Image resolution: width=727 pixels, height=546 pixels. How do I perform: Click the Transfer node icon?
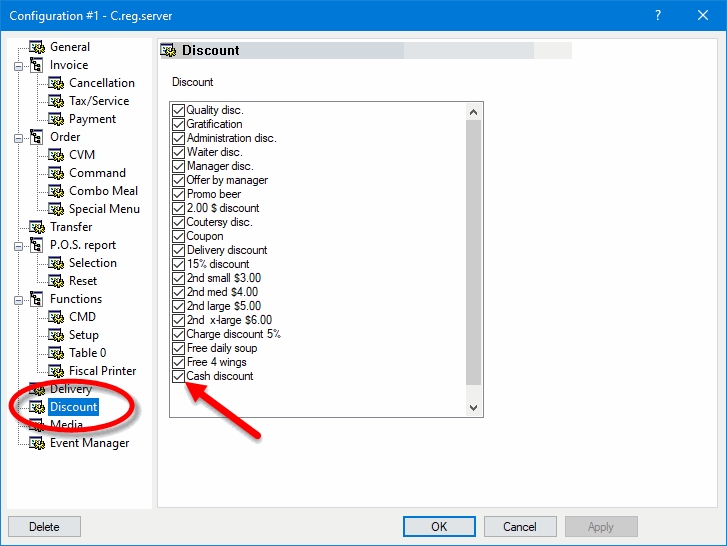37,227
